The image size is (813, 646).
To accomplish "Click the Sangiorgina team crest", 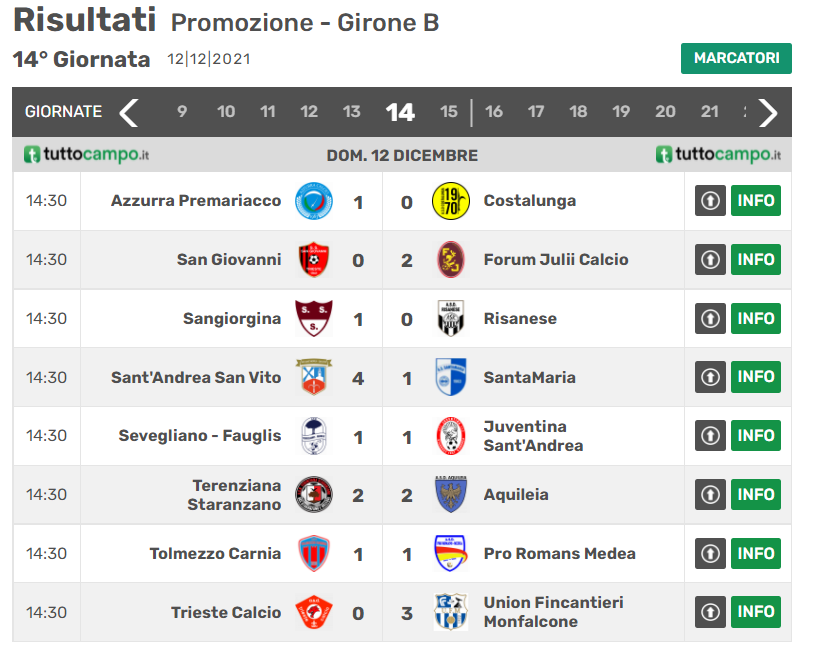I will coord(313,319).
